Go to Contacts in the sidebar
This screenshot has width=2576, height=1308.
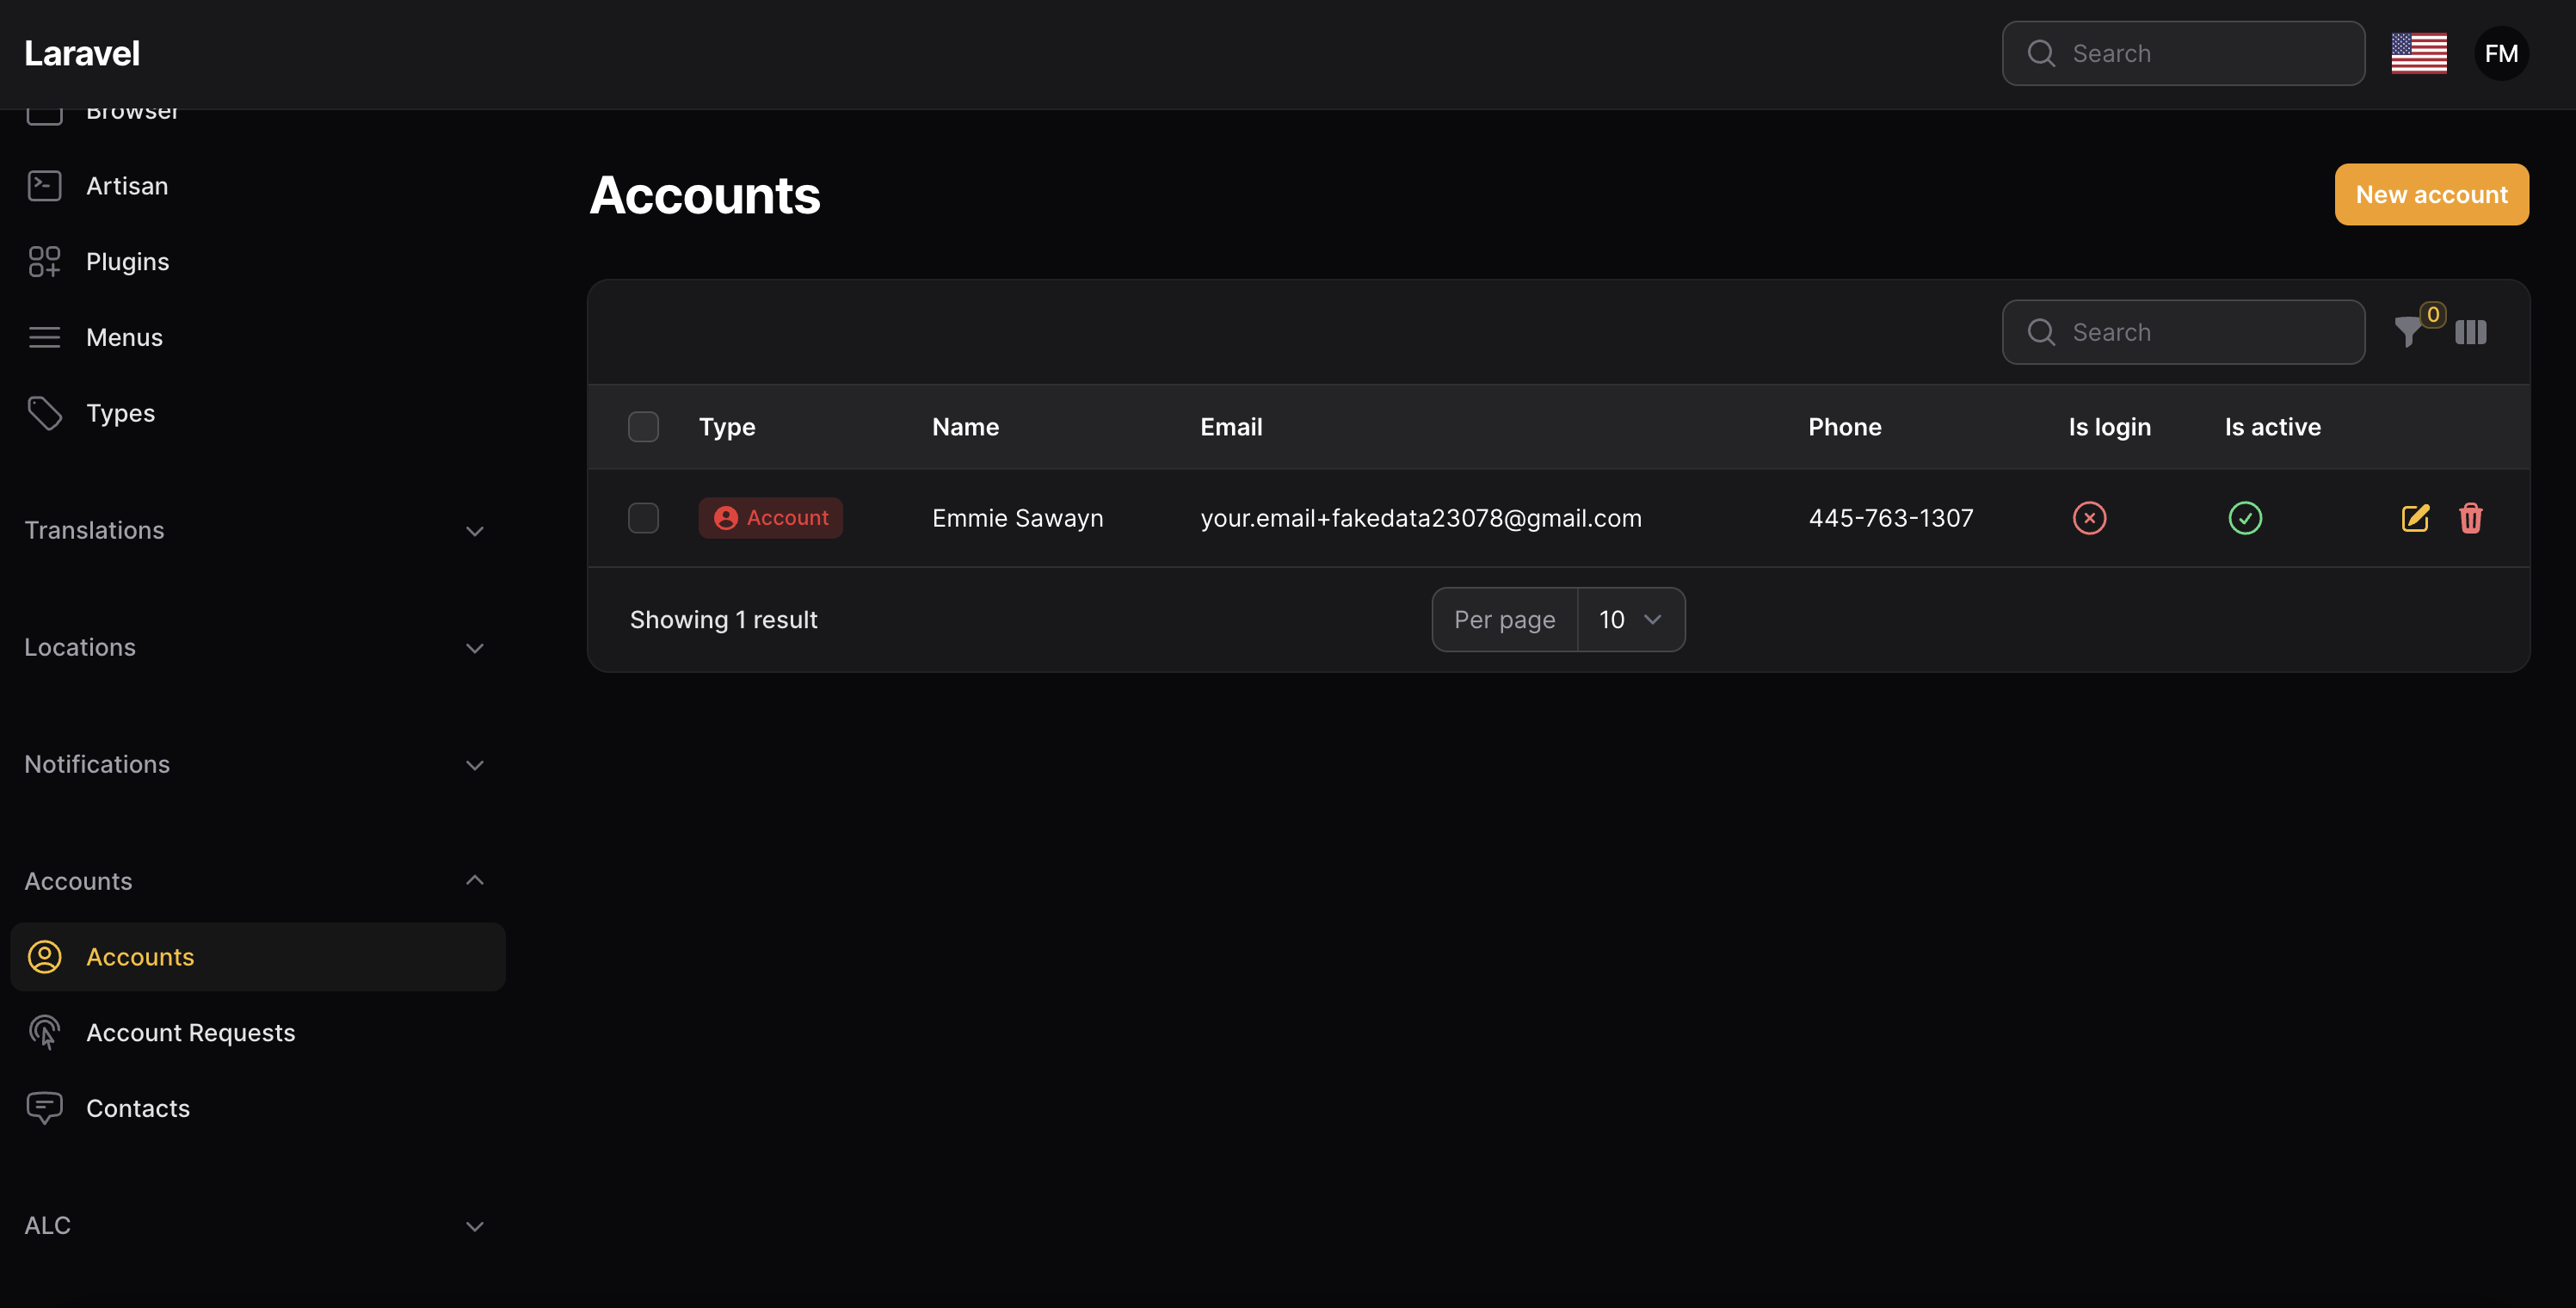point(138,1108)
